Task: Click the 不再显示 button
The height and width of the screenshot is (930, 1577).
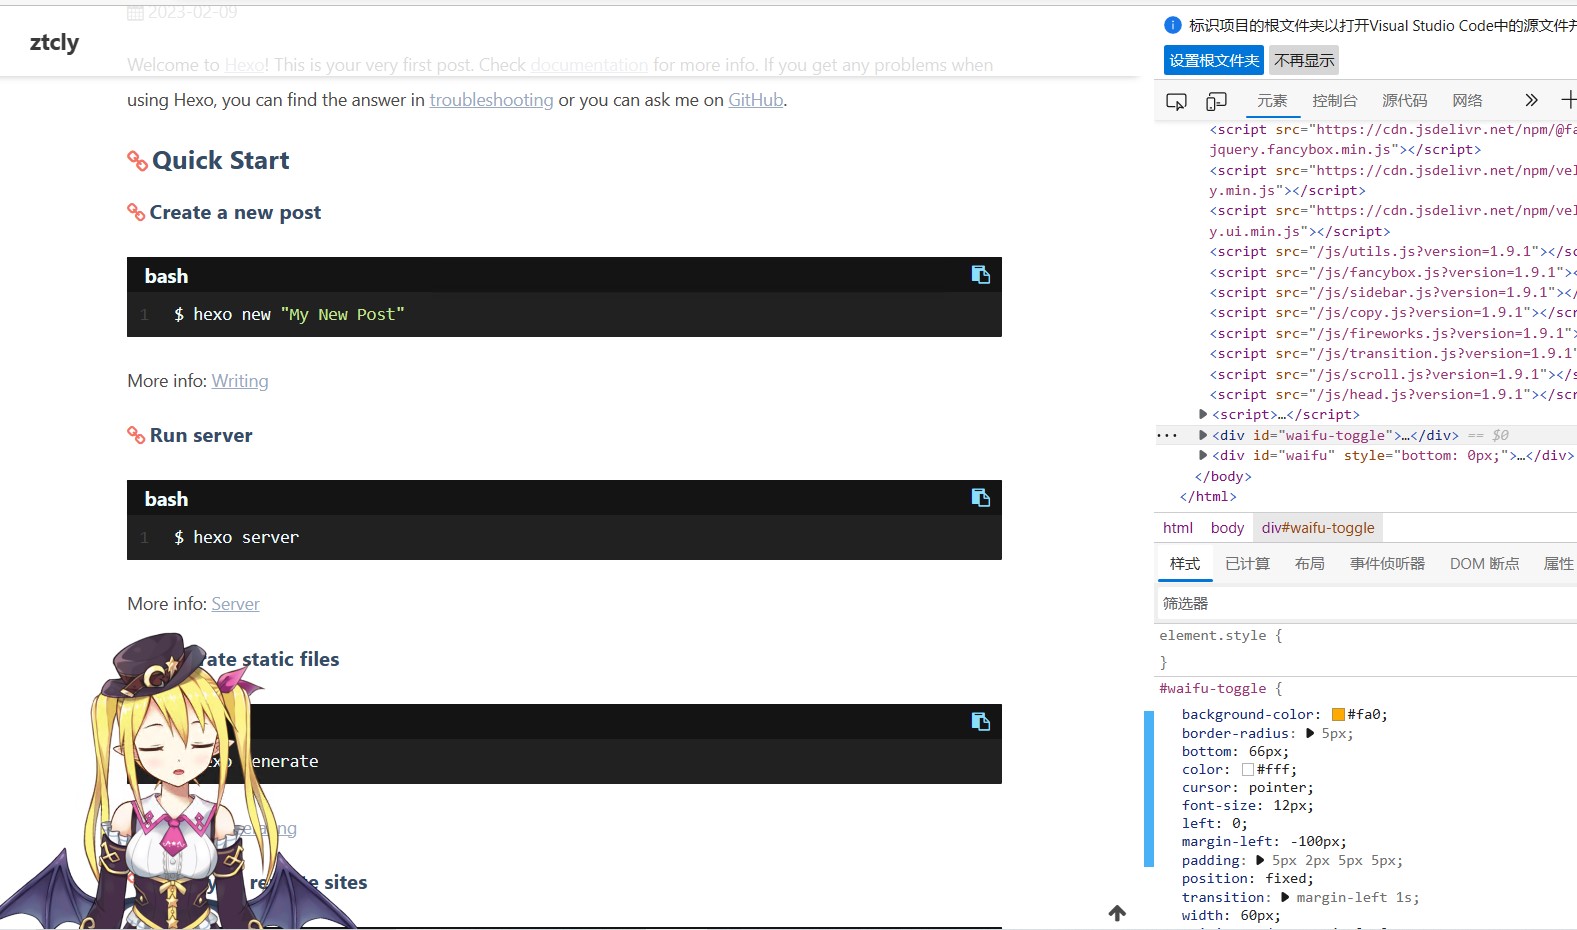Action: (x=1304, y=60)
